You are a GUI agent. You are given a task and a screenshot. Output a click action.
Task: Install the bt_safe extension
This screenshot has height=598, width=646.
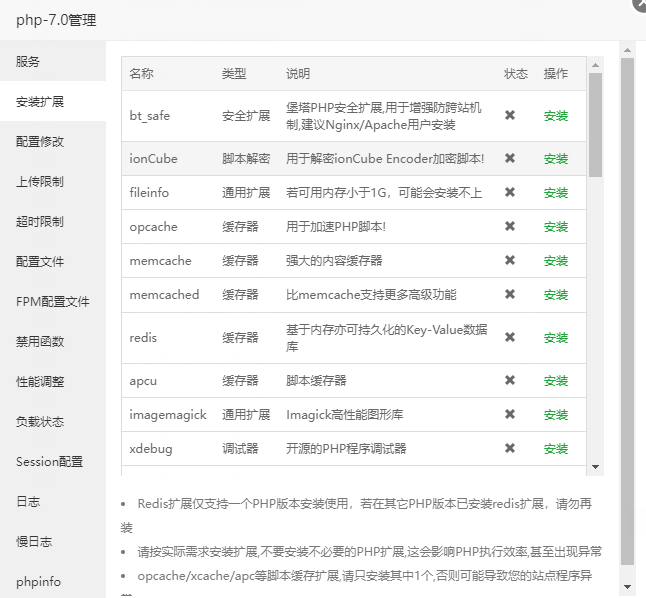556,116
